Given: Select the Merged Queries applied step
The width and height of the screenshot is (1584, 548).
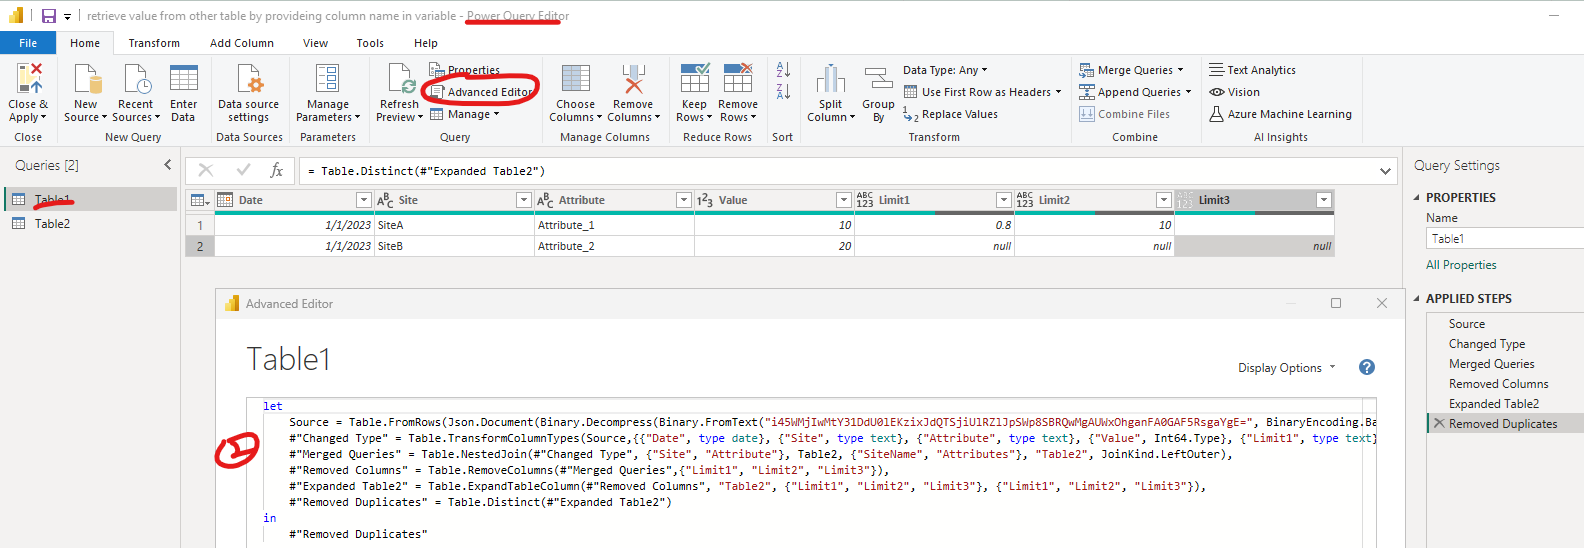Looking at the screenshot, I should tap(1505, 364).
